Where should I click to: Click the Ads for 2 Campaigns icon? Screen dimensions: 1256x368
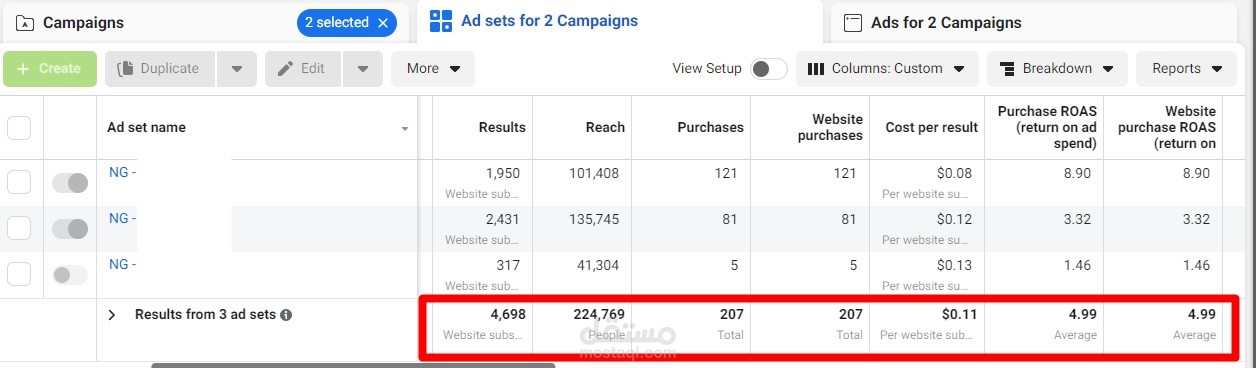(x=853, y=22)
